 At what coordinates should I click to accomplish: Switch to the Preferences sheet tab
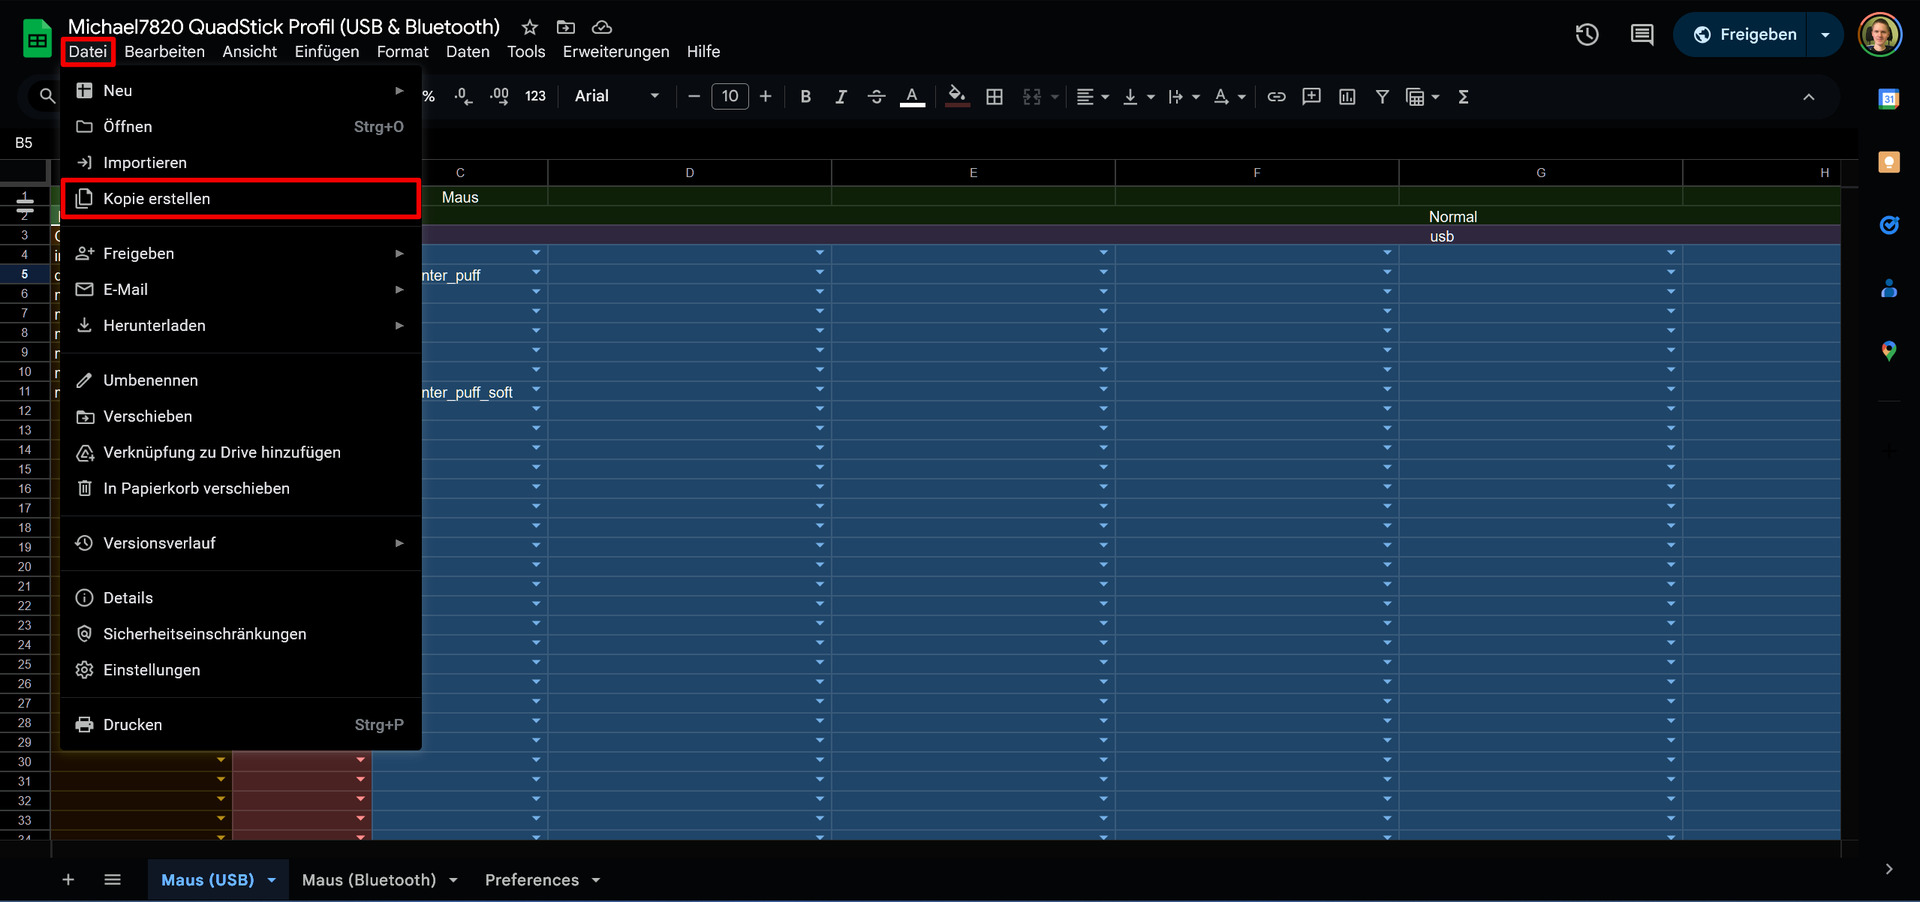coord(531,880)
